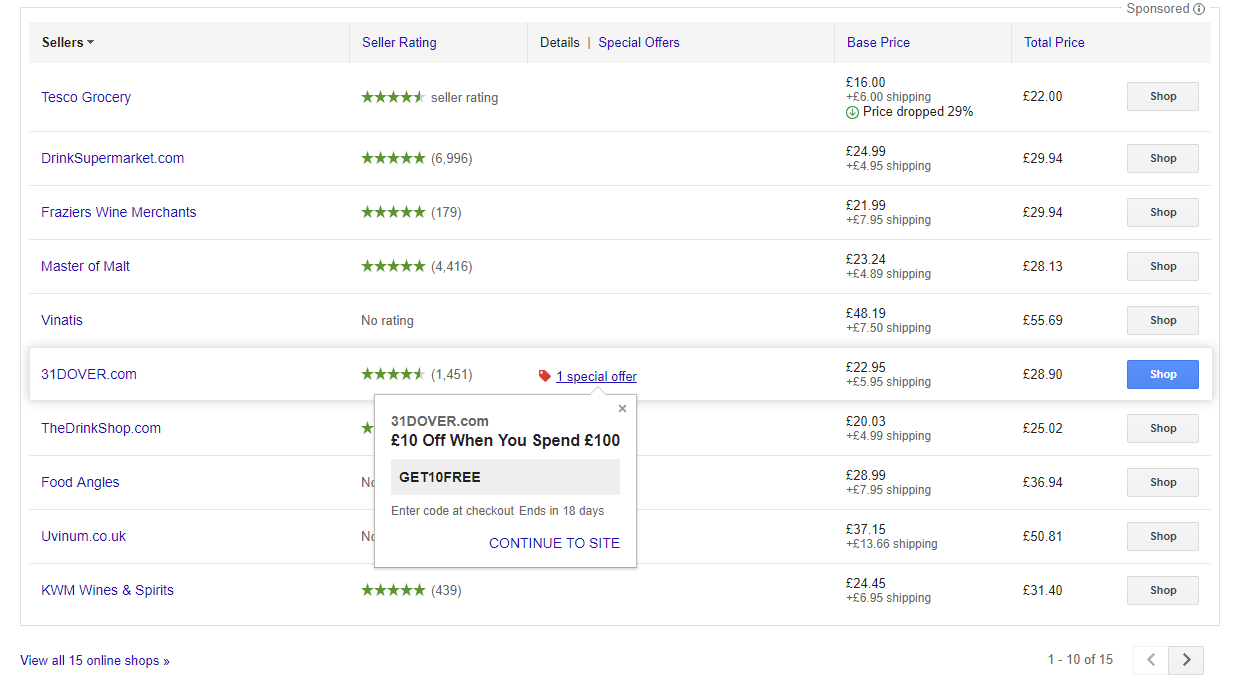Open TheDrinkShop.com seller link
This screenshot has height=684, width=1242.
pos(101,428)
